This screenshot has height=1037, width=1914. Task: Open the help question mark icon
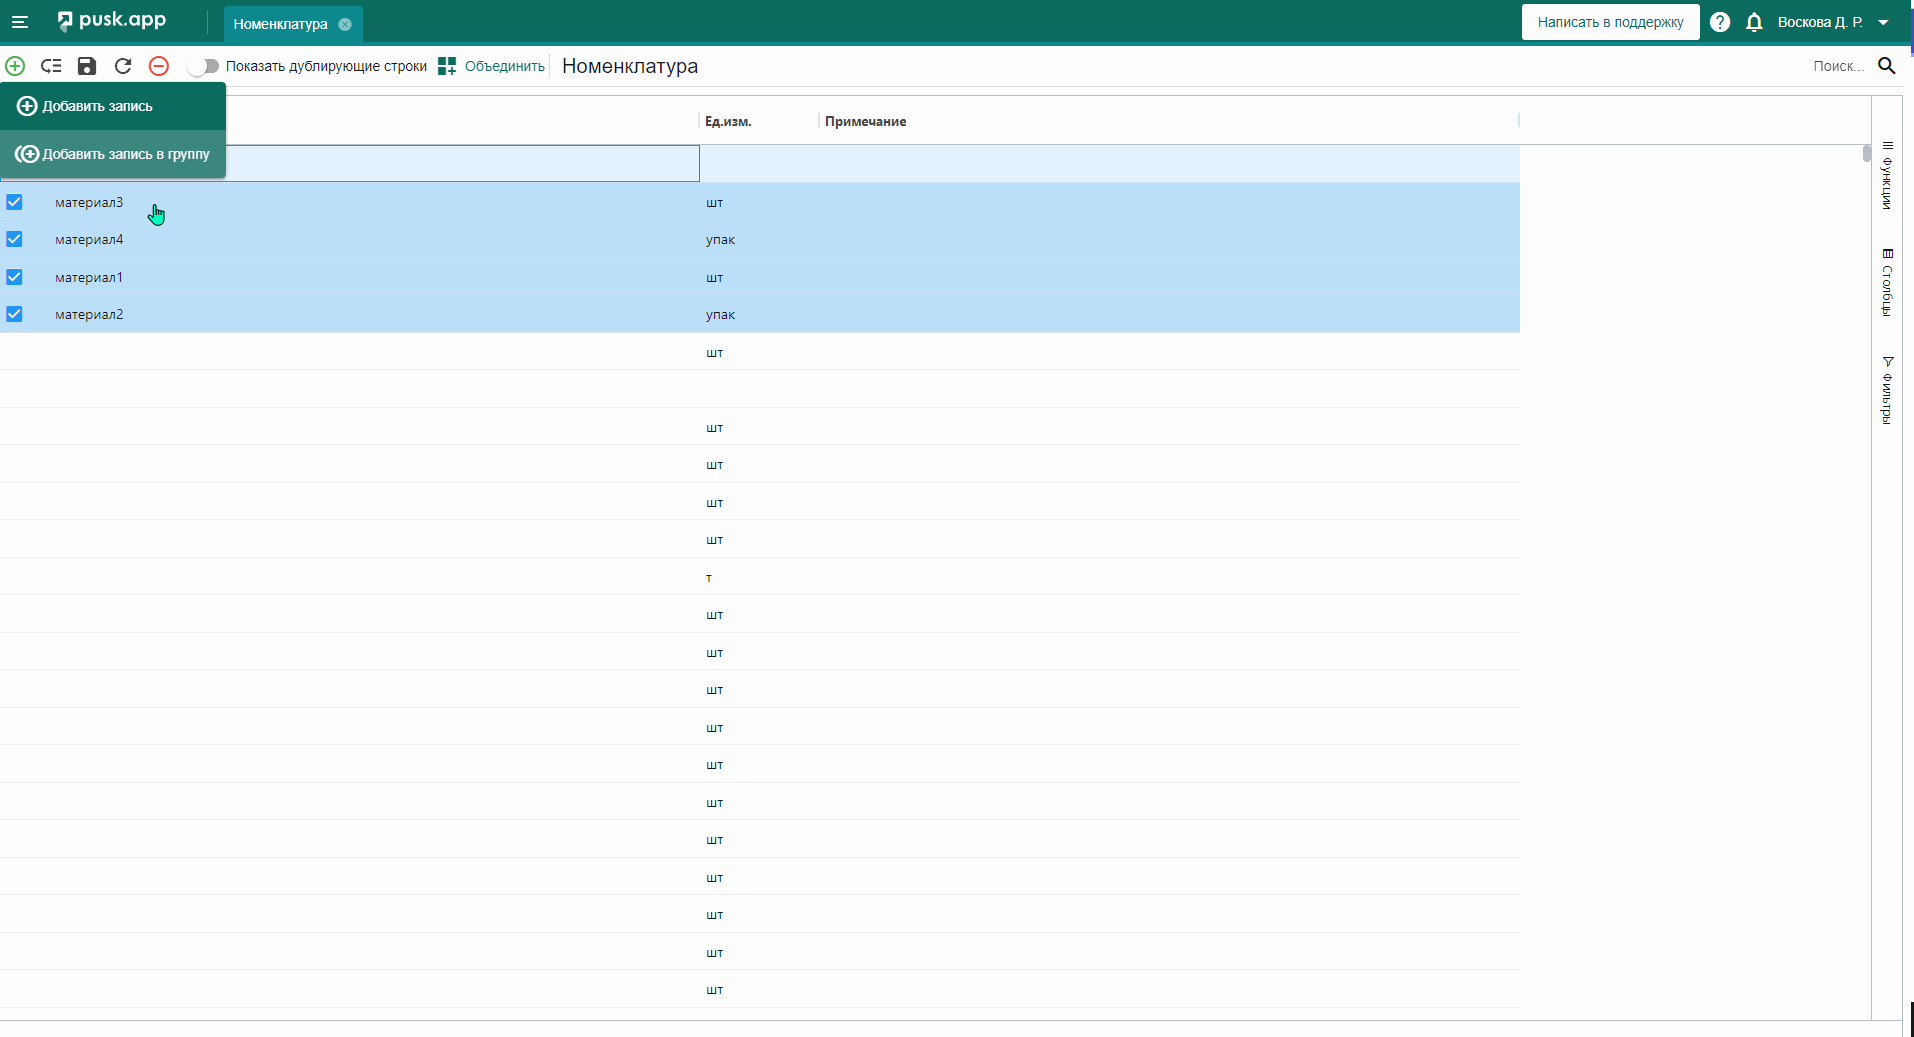[1720, 22]
